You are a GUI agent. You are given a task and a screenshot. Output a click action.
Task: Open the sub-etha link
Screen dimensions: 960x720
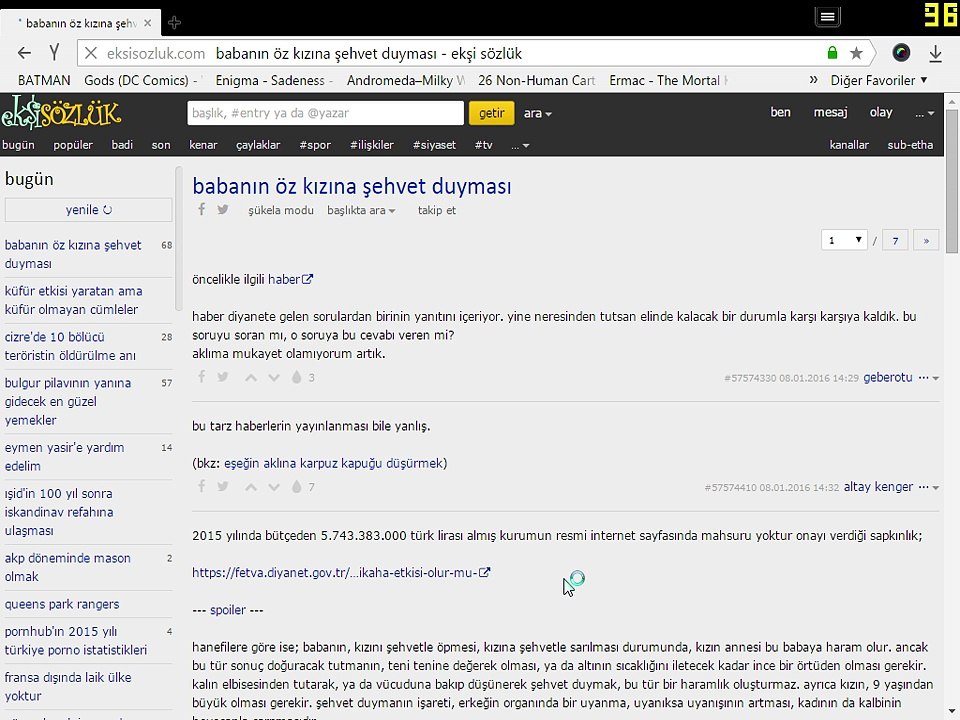[x=910, y=145]
